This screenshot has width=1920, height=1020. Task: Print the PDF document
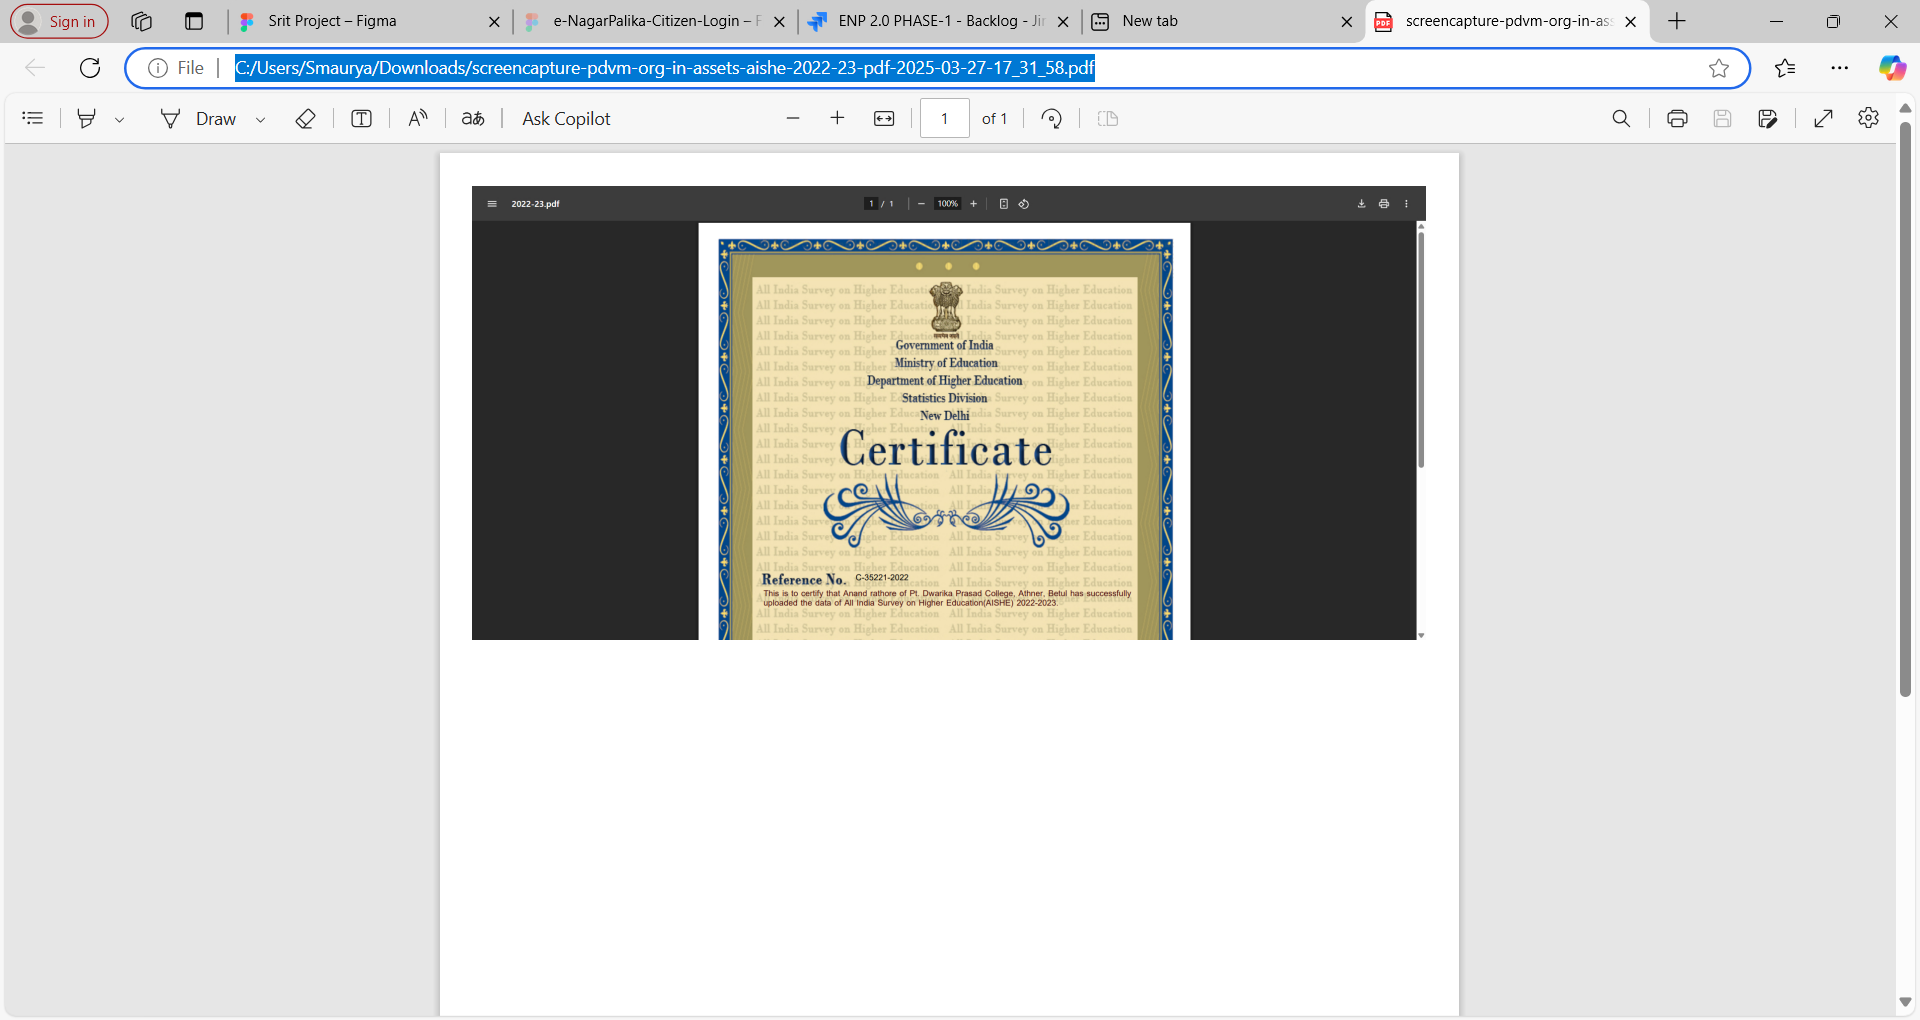(1677, 118)
